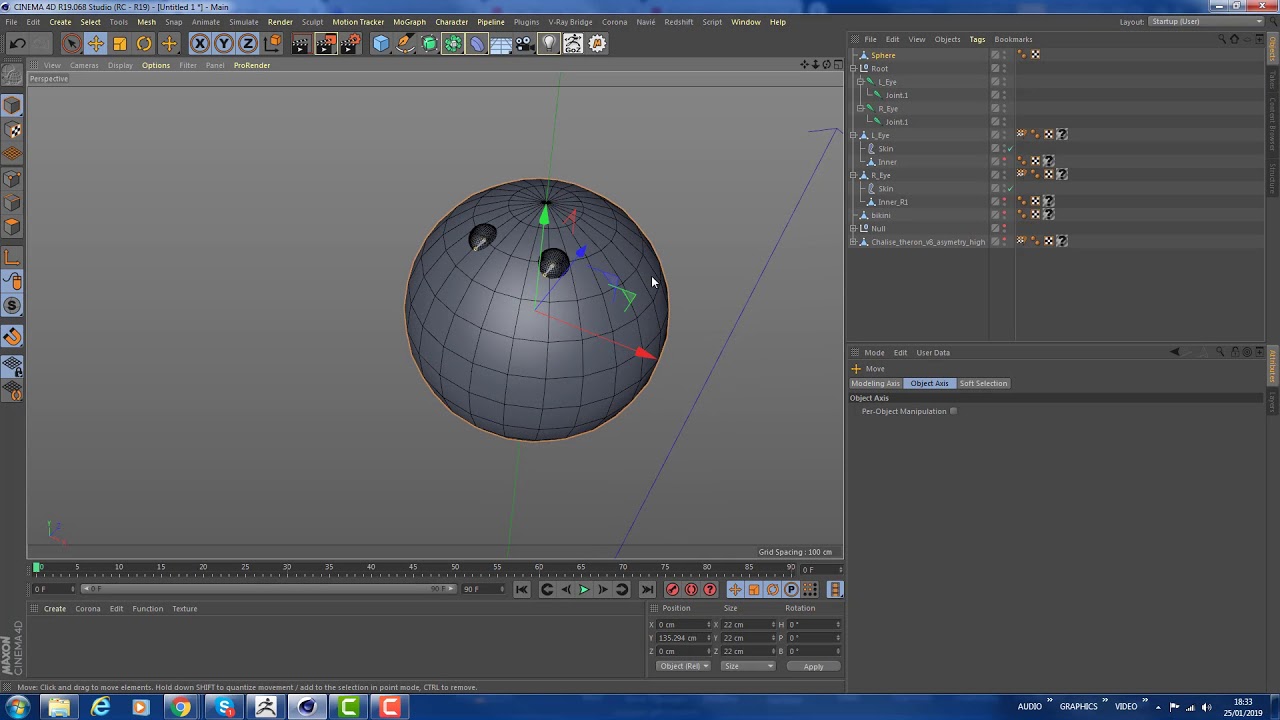Click the Autokeying button
1280x720 pixels.
[691, 590]
